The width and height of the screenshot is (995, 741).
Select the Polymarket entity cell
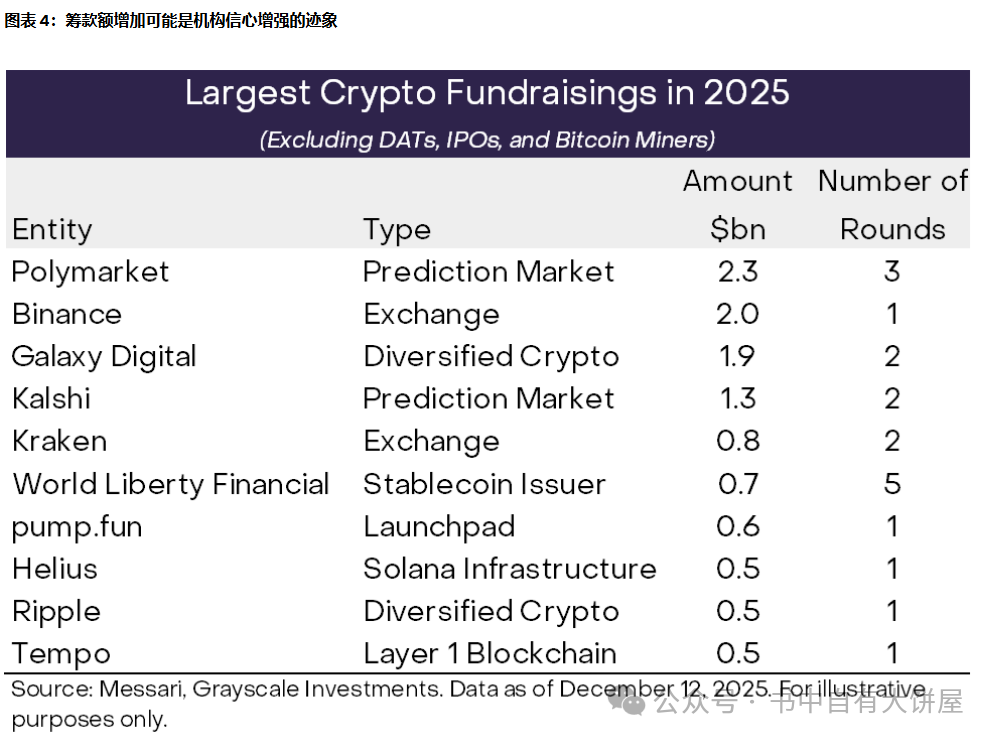(x=91, y=272)
